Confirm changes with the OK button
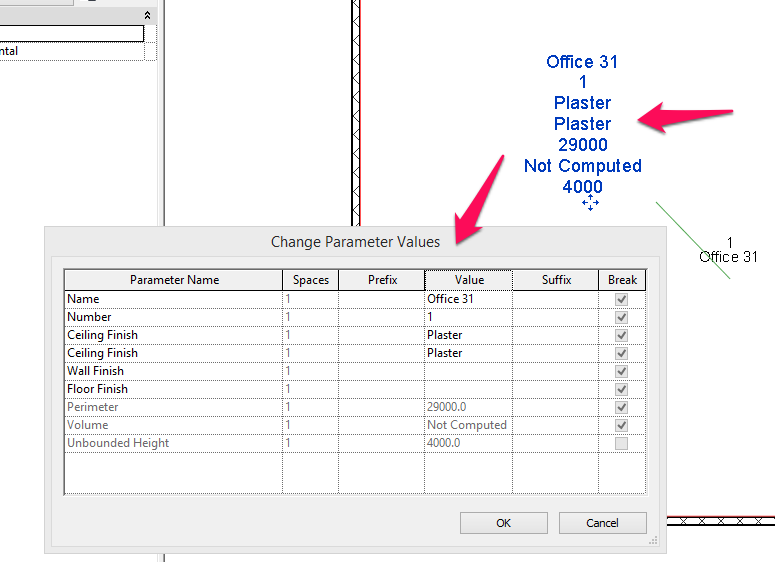775x562 pixels. tap(504, 523)
